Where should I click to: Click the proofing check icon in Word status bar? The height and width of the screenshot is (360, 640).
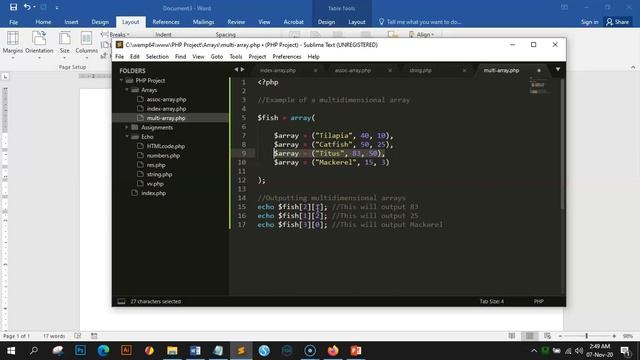[x=78, y=336]
